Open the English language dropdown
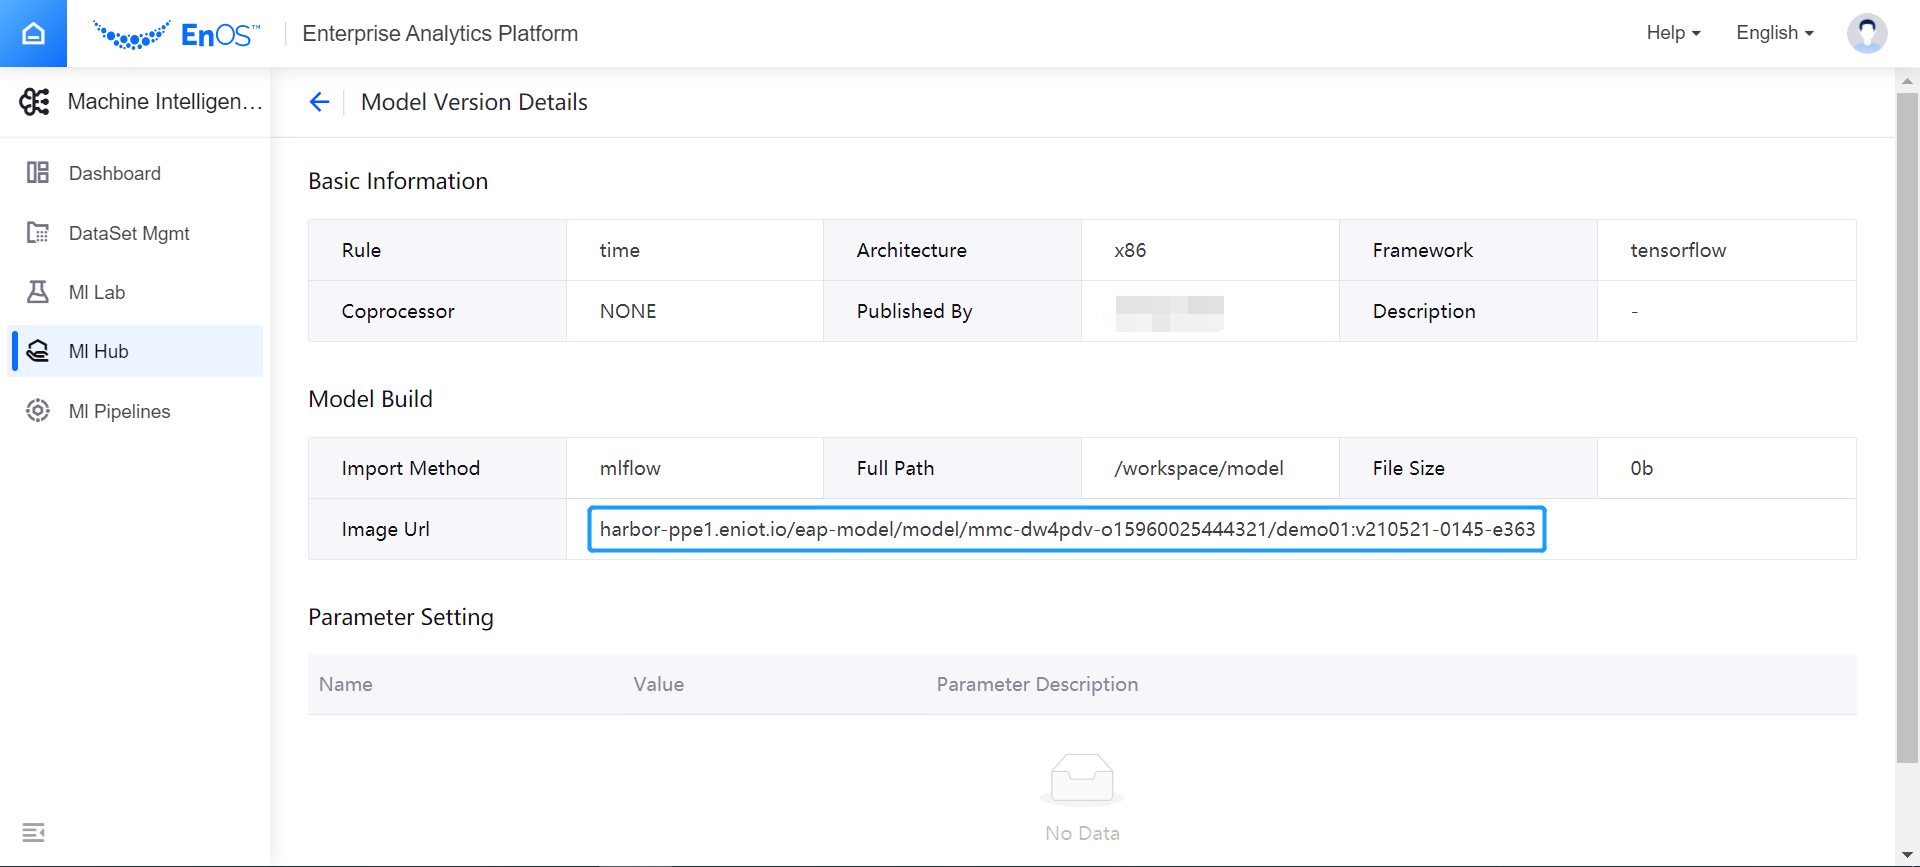This screenshot has width=1920, height=867. pyautogui.click(x=1774, y=33)
